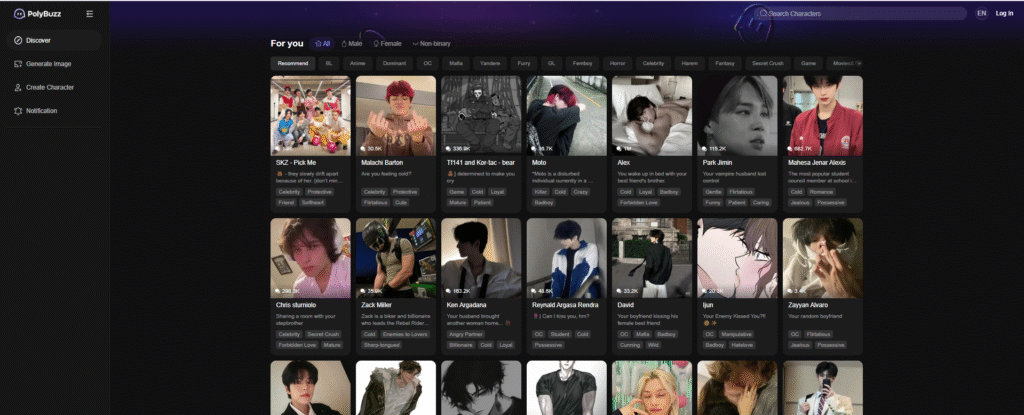The height and width of the screenshot is (415, 1024).
Task: Select the Recommend category chip
Action: pyautogui.click(x=293, y=63)
